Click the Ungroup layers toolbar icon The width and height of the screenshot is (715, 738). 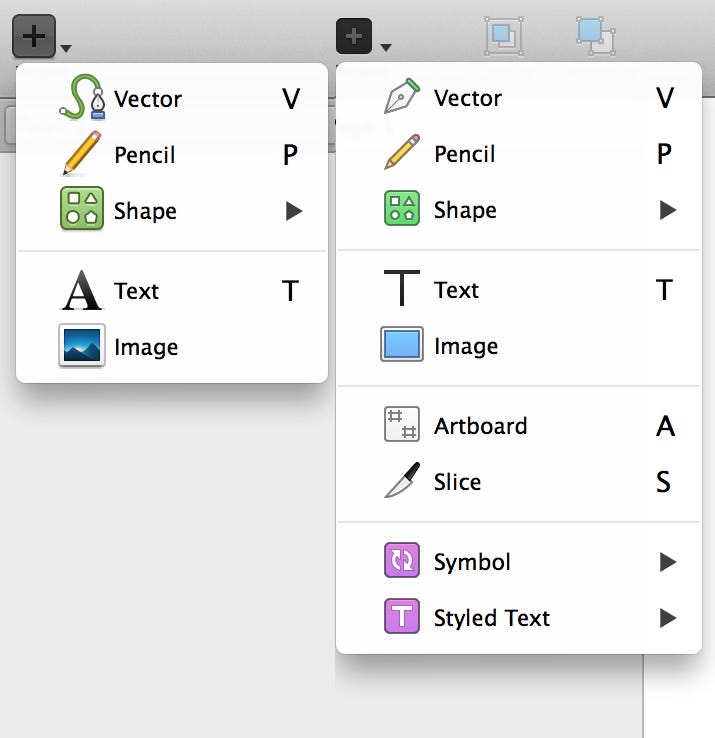pos(596,36)
